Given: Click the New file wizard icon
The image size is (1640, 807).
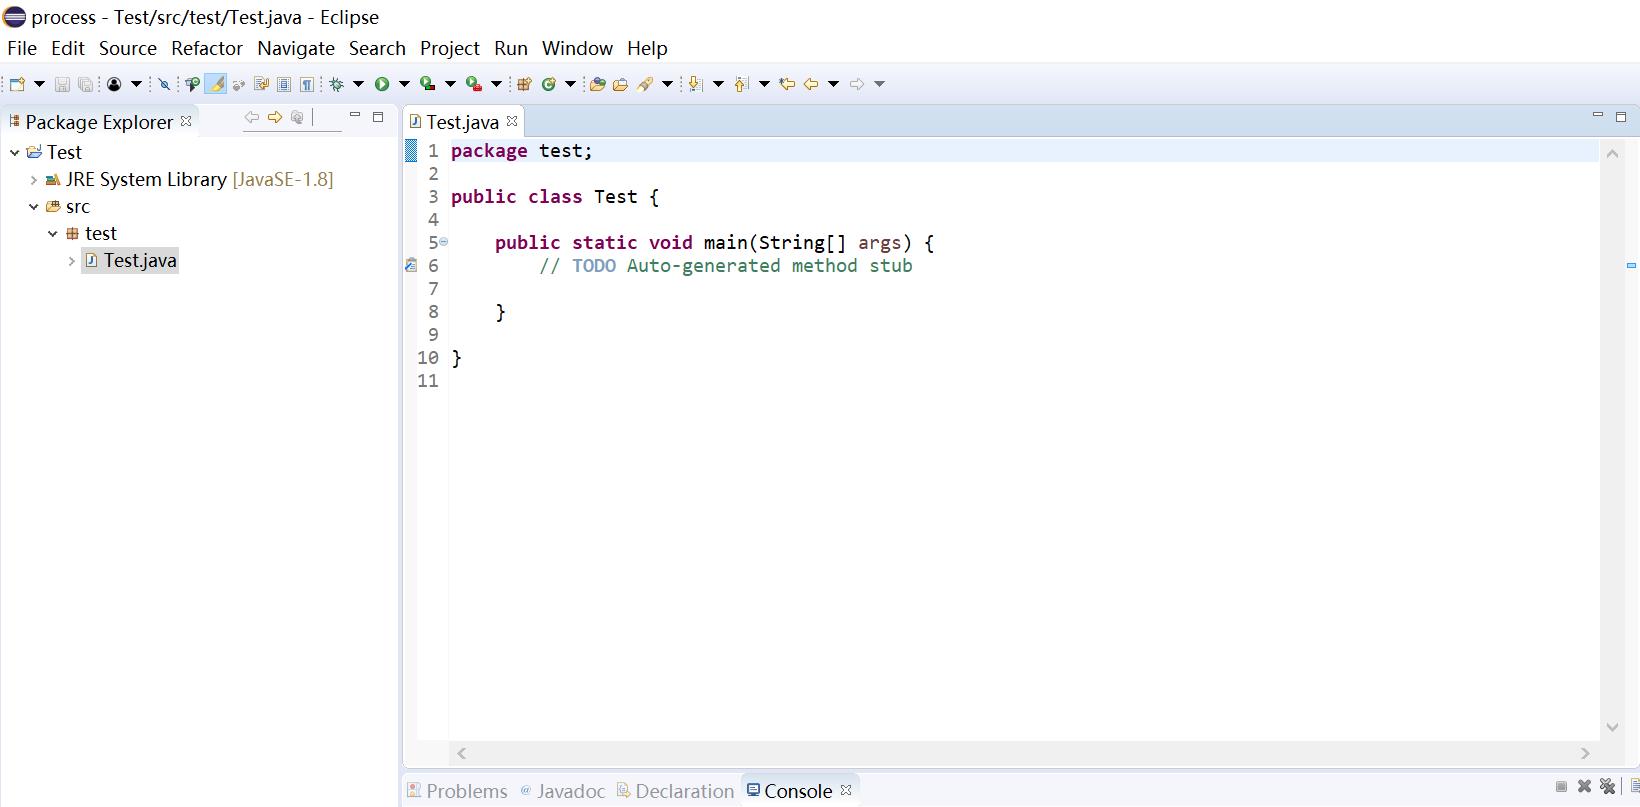Looking at the screenshot, I should pyautogui.click(x=17, y=84).
